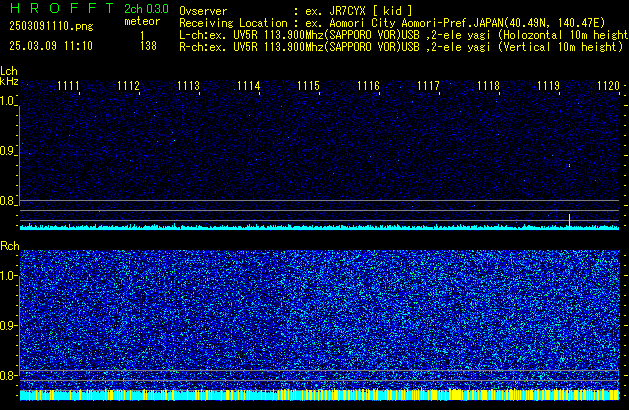Click the Lch channel label
The height and width of the screenshot is (410, 629).
(9, 71)
